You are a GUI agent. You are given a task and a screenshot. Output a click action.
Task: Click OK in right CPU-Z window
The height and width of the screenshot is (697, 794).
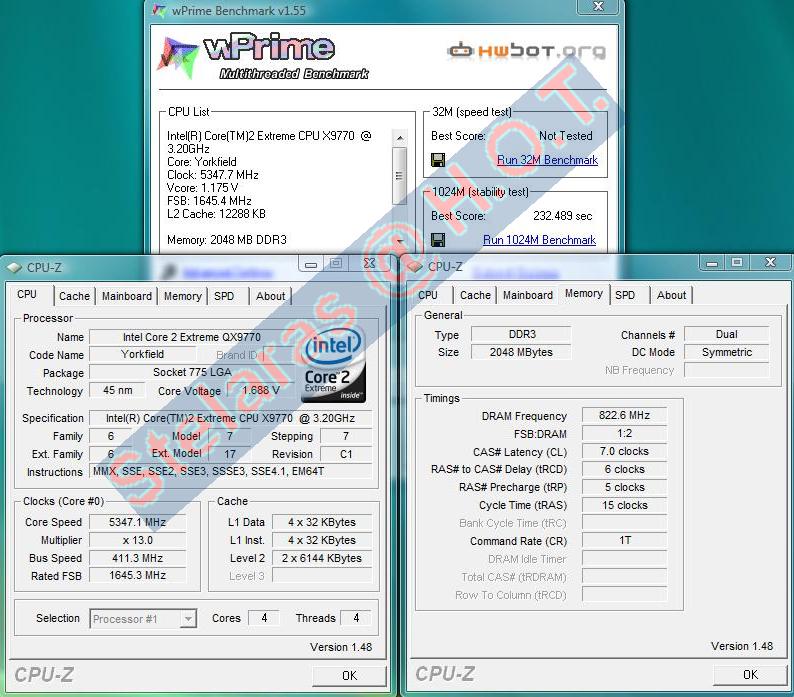click(x=750, y=675)
